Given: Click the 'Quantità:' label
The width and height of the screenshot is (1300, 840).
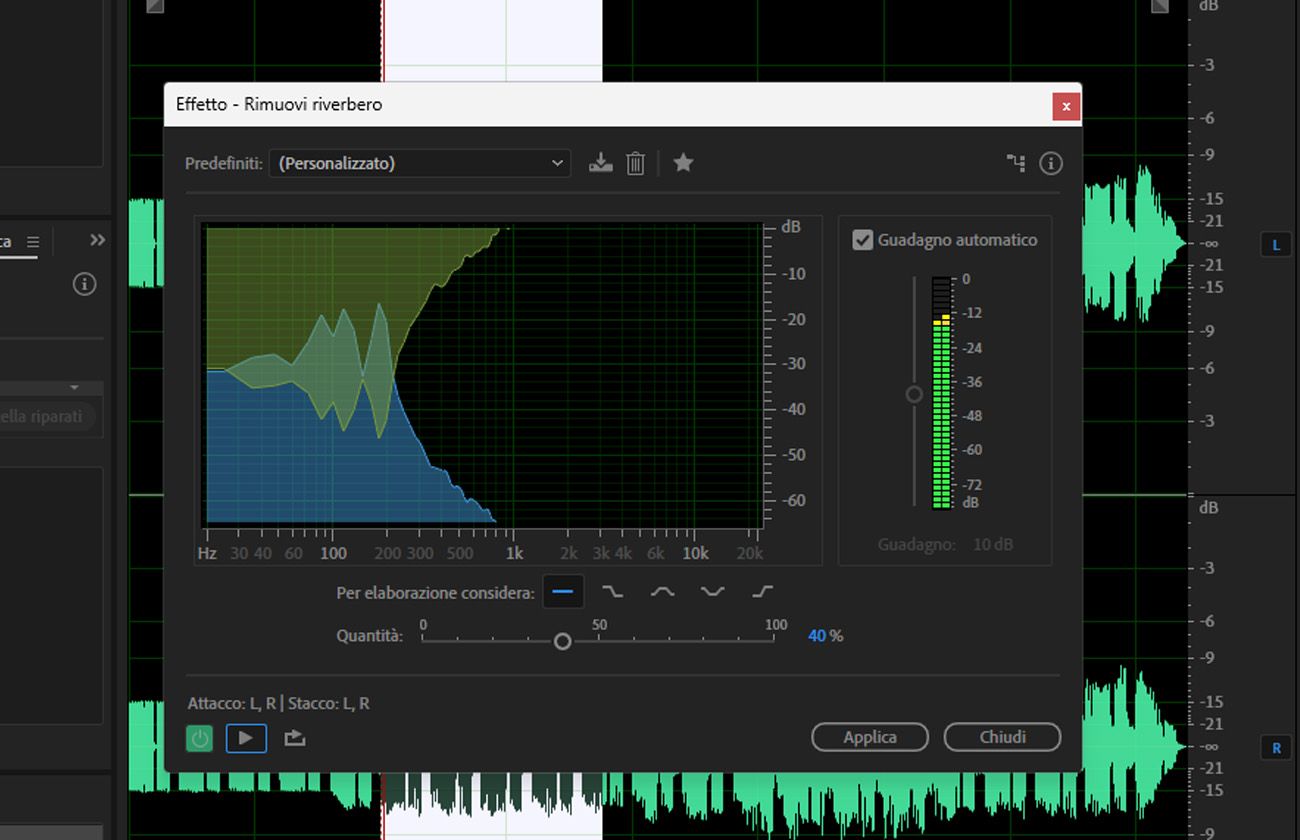Looking at the screenshot, I should 369,636.
